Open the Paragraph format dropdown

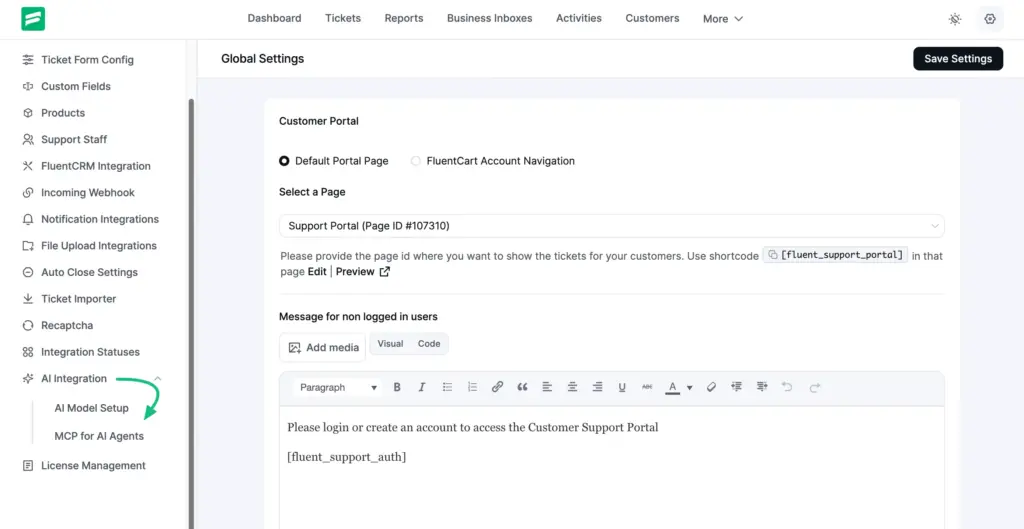coord(338,387)
